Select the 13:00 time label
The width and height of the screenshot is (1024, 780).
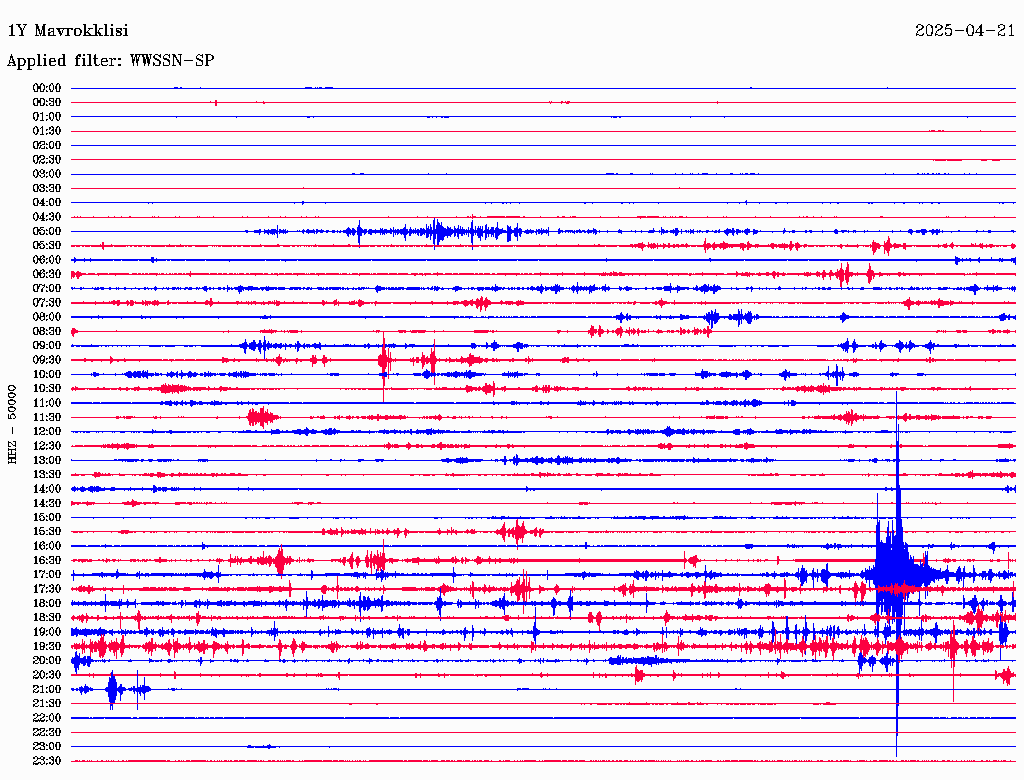click(x=47, y=461)
